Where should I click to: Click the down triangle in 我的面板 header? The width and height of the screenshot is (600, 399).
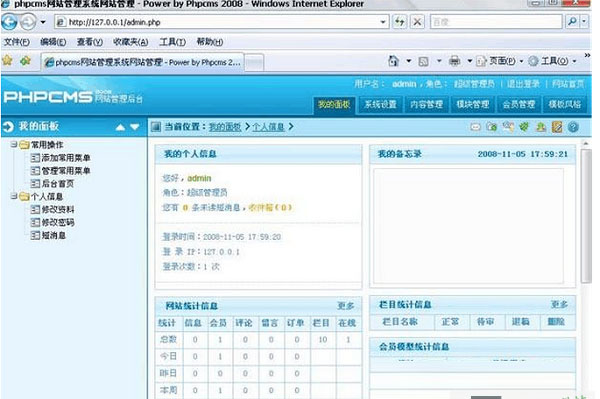(x=135, y=127)
